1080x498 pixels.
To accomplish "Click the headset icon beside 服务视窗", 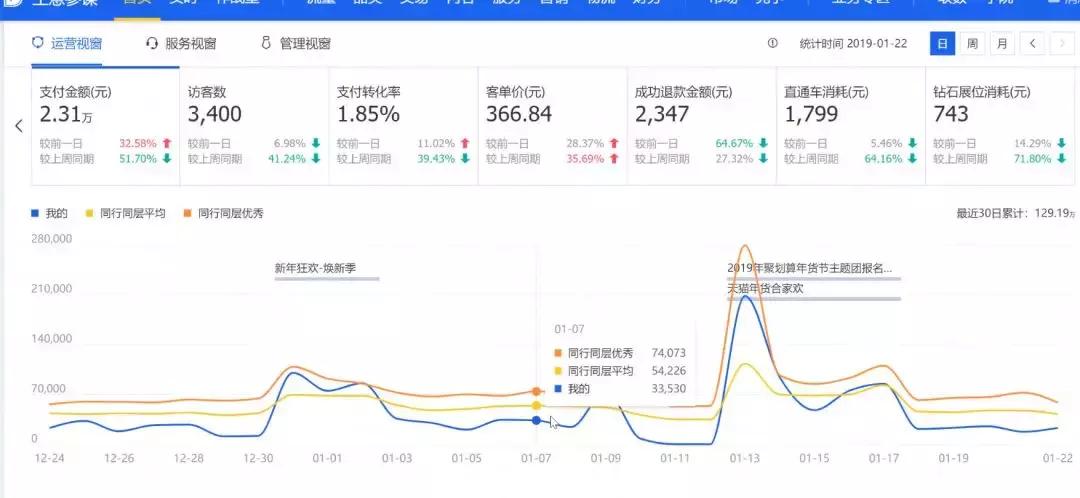I will coord(152,43).
